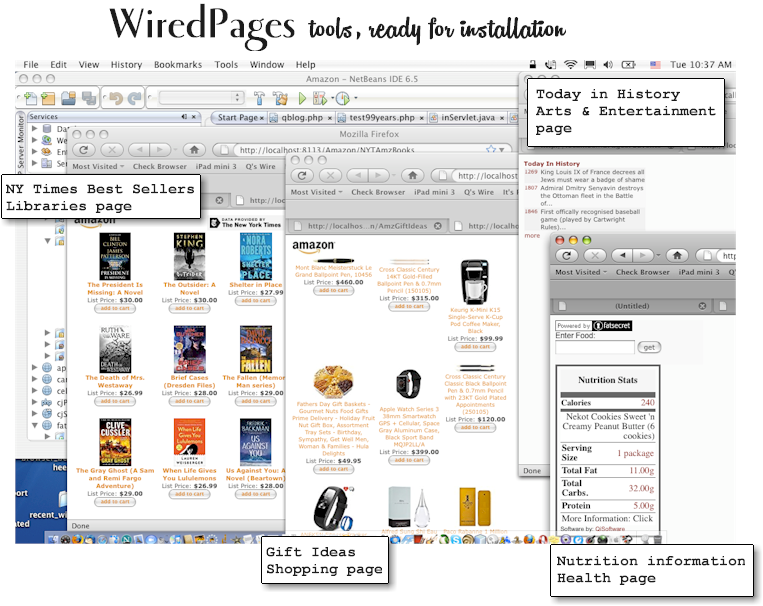Screen dimensions: 763x606
Task: Click the NetBeans Redo arrow icon
Action: [134, 98]
